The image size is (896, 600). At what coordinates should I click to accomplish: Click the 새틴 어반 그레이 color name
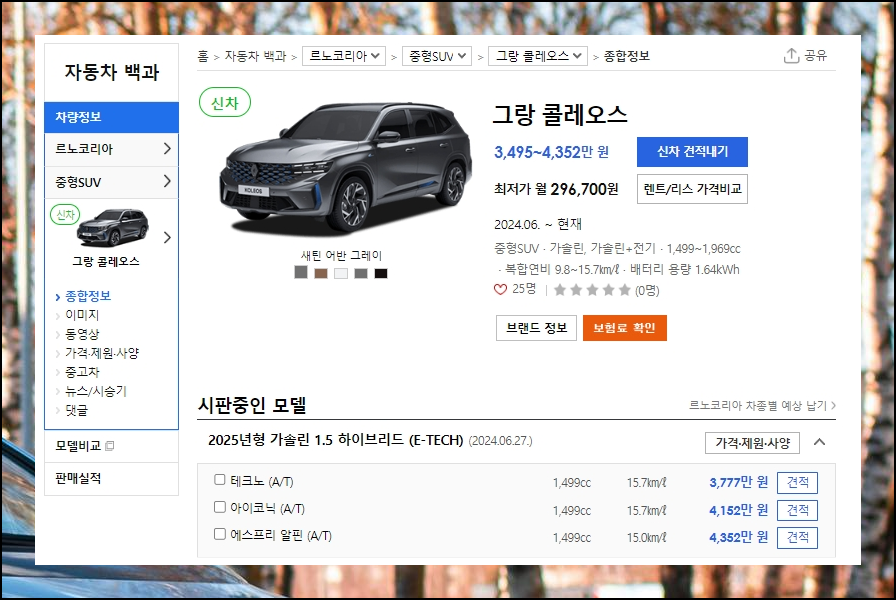341,255
